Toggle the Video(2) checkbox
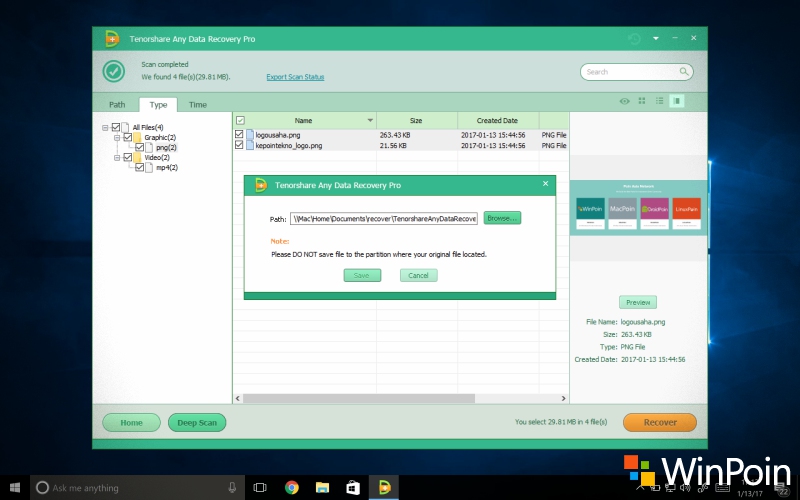This screenshot has height=500, width=800. click(128, 157)
